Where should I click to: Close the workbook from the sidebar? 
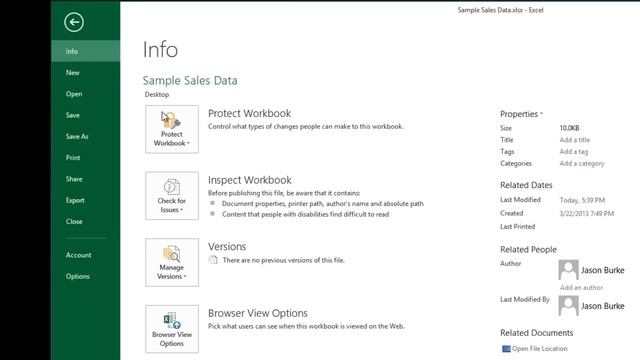pos(86,221)
